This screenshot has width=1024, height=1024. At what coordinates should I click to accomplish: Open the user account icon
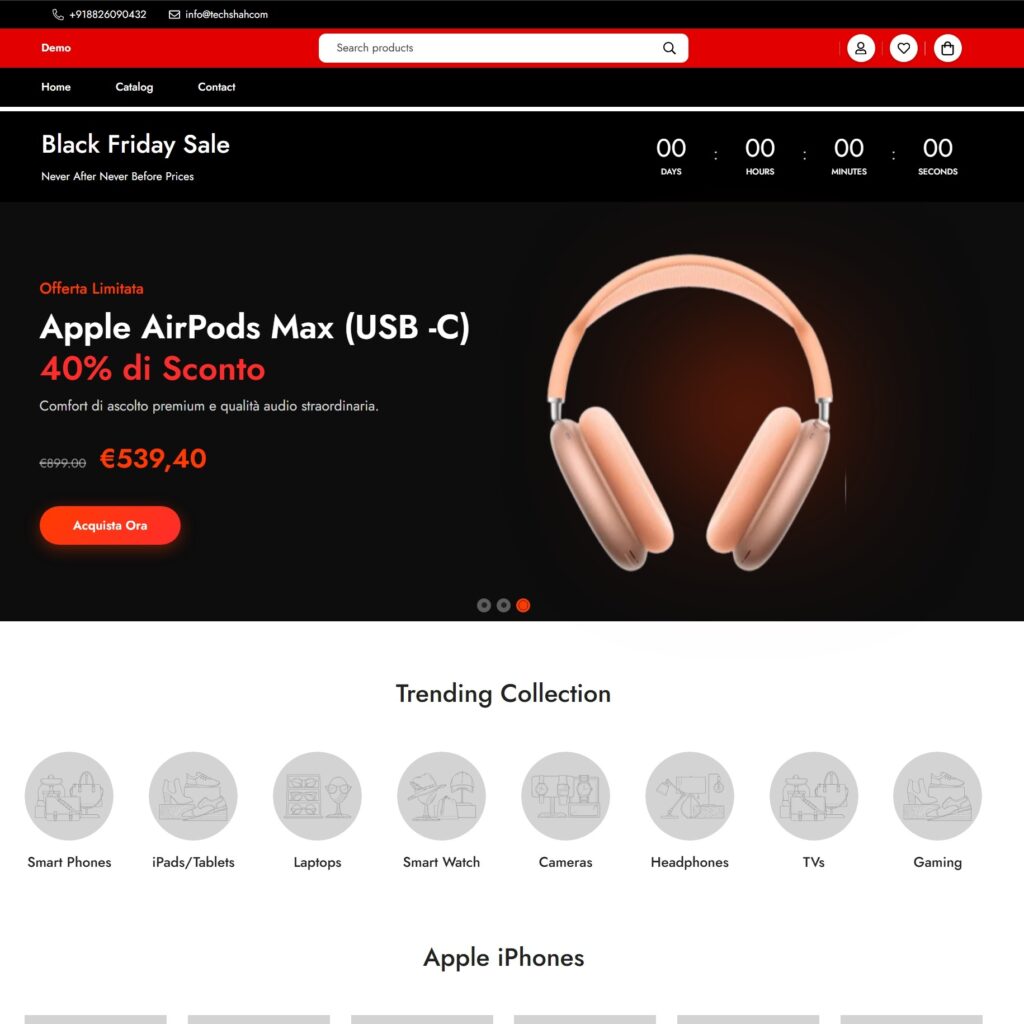[x=861, y=48]
